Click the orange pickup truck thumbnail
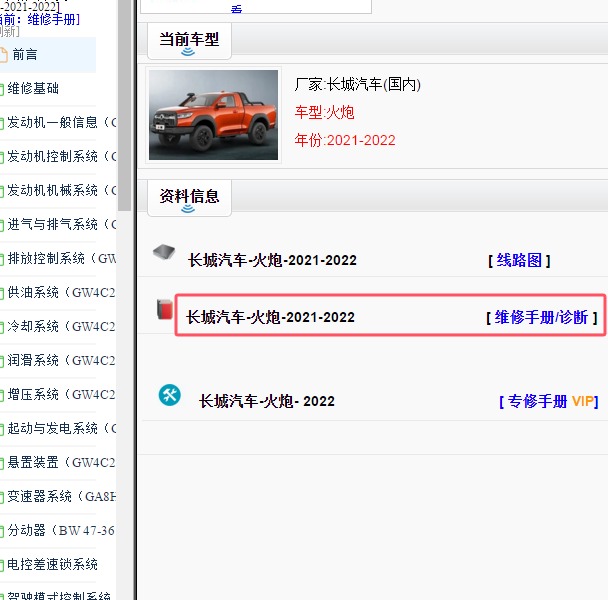This screenshot has height=600, width=608. pyautogui.click(x=213, y=115)
